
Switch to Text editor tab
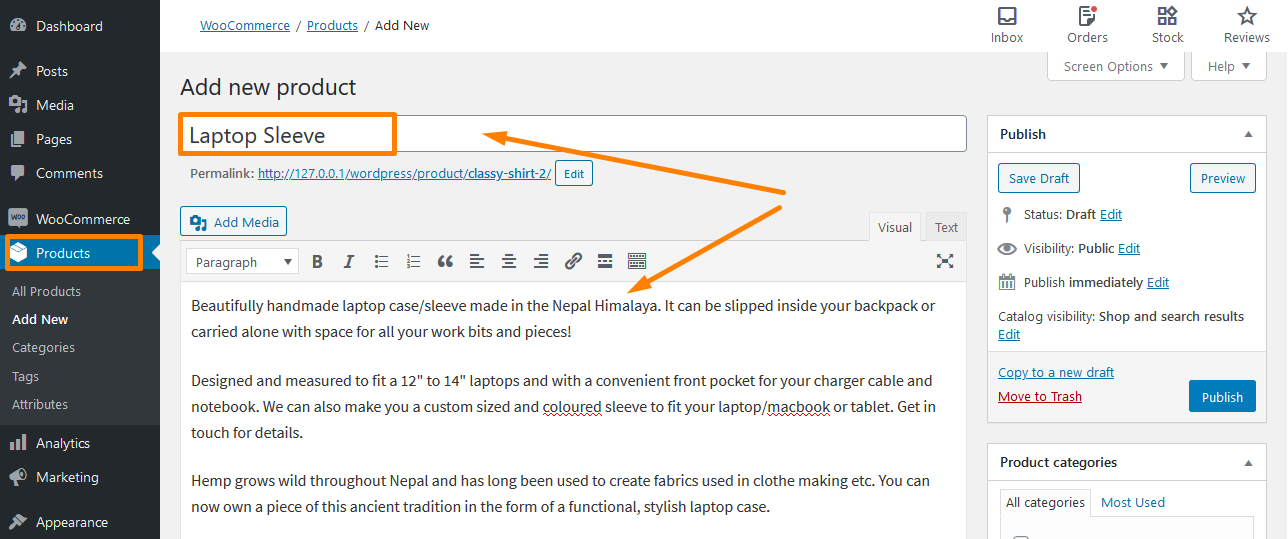946,227
